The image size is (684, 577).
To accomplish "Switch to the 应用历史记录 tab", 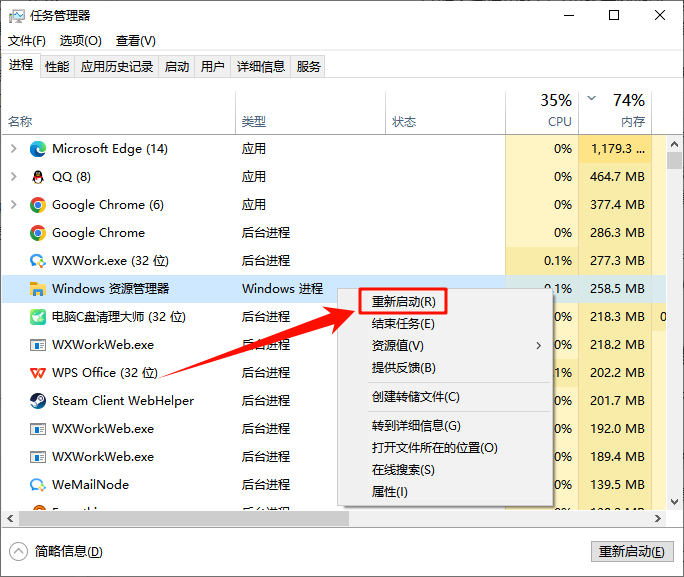I will (117, 67).
